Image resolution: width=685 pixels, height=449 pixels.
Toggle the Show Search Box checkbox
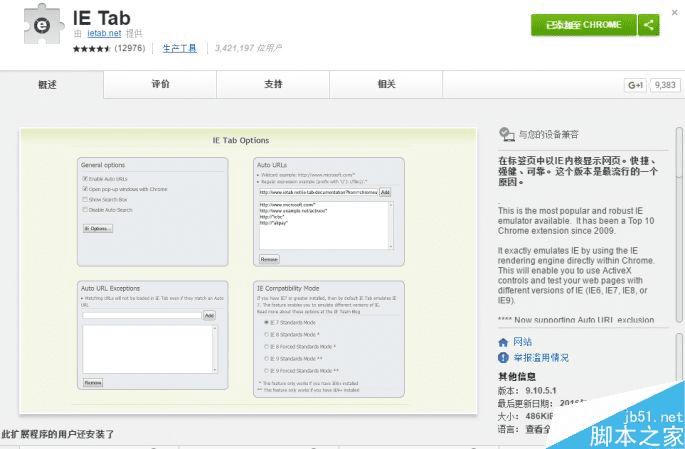point(85,200)
